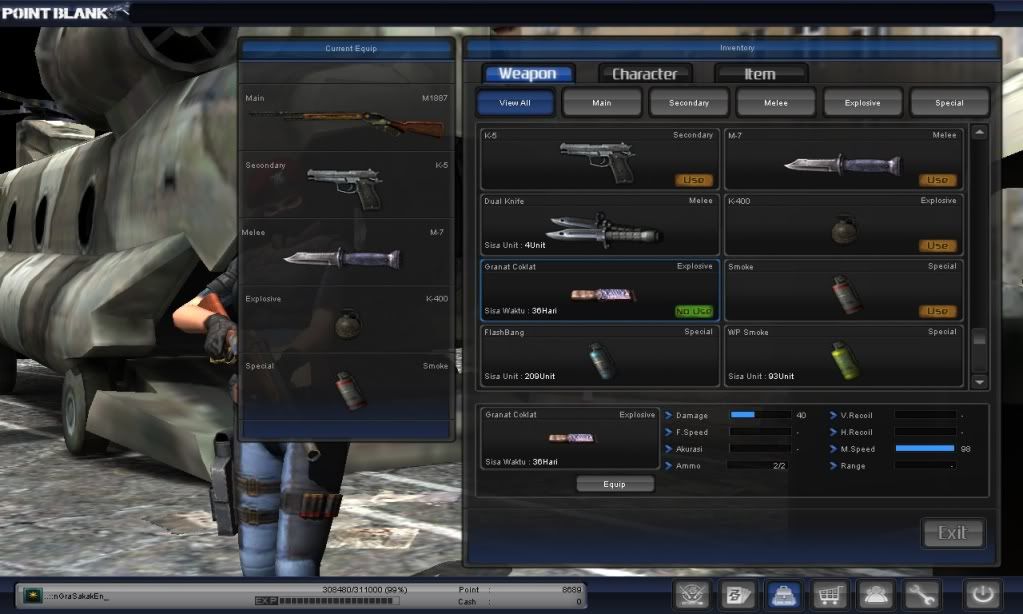Click the Granat Coklat detail preview image
The width and height of the screenshot is (1023, 614).
click(x=571, y=438)
